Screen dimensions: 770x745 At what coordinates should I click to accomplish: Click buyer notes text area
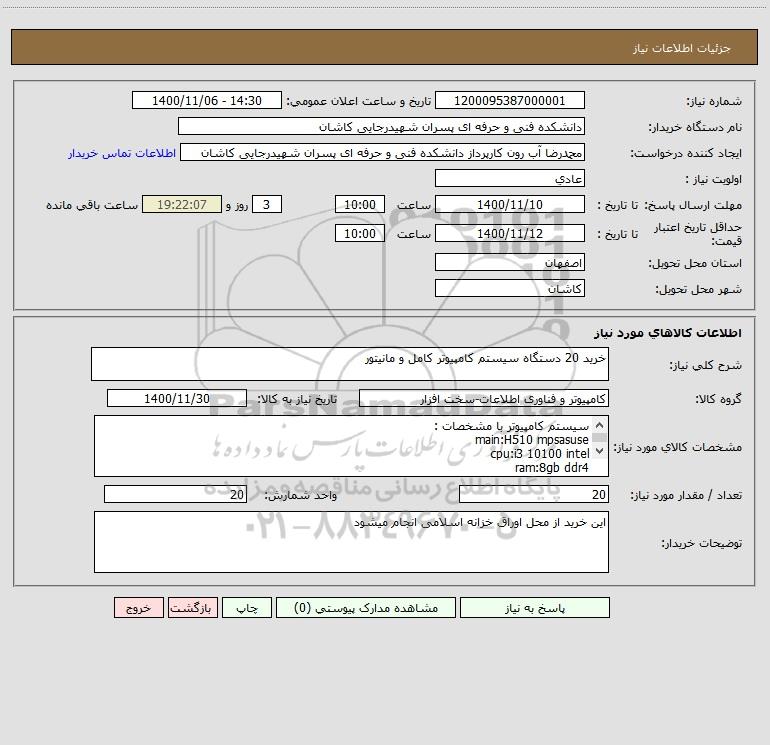pos(351,542)
